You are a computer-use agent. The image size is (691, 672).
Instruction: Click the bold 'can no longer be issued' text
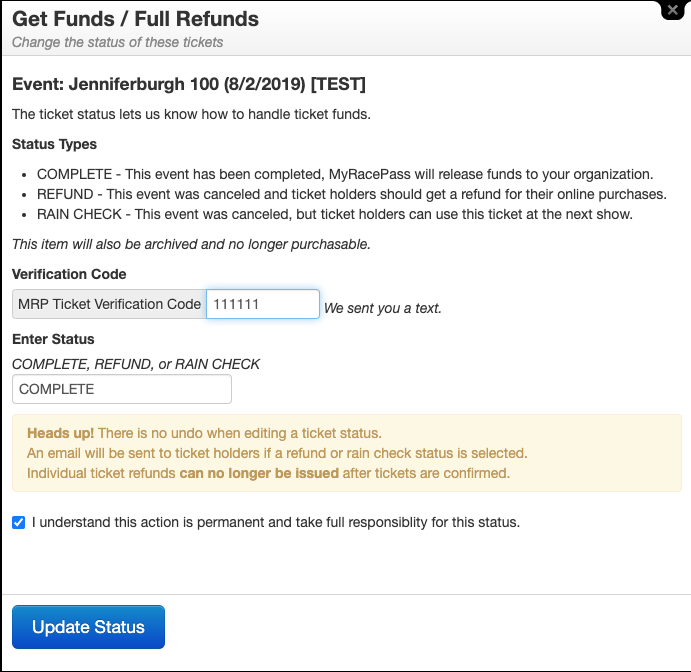[x=259, y=473]
